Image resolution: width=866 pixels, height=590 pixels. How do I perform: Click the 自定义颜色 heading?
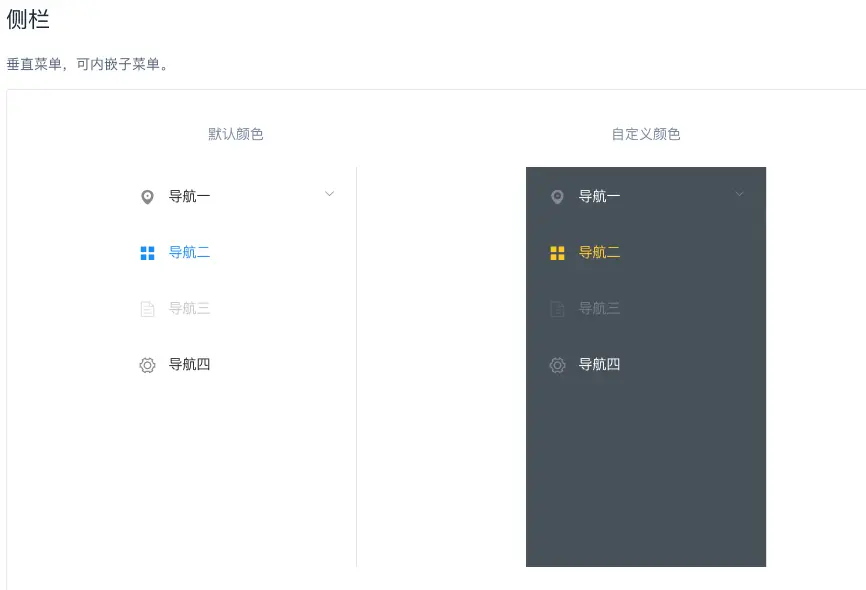click(x=646, y=134)
